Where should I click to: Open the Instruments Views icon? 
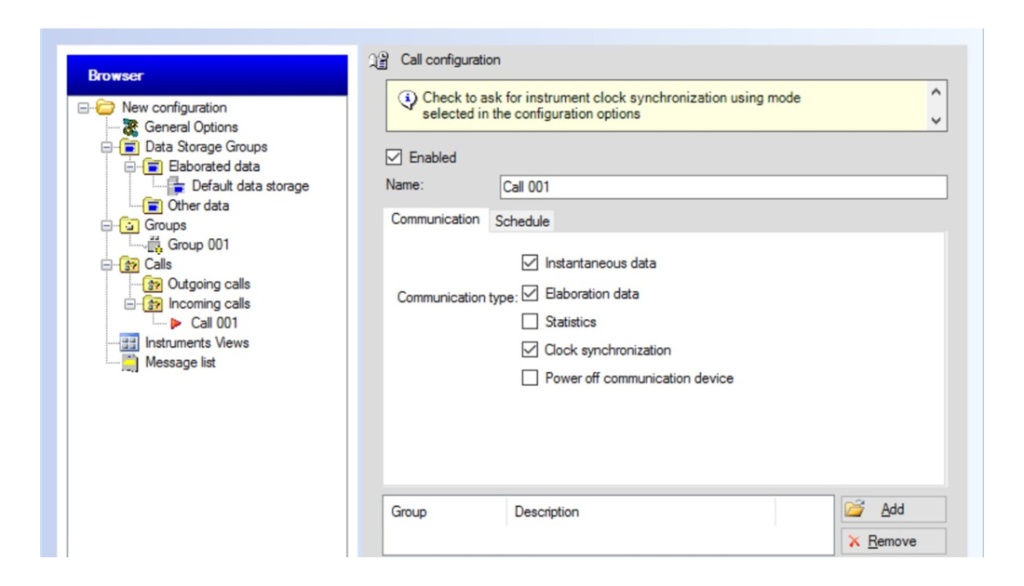click(130, 343)
